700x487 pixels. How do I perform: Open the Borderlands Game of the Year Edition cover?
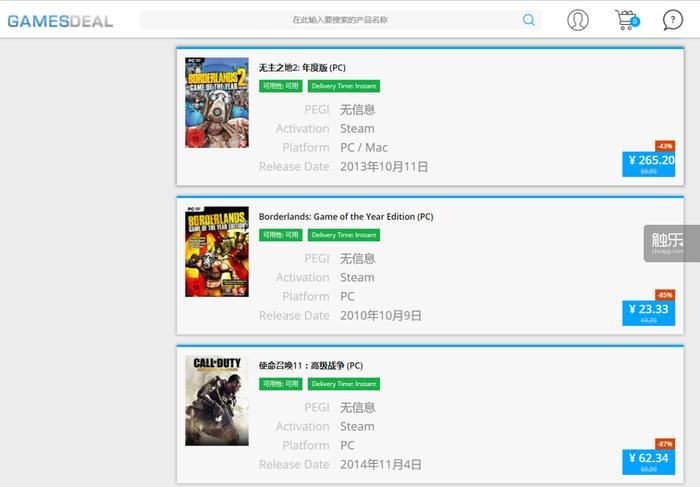[x=217, y=251]
